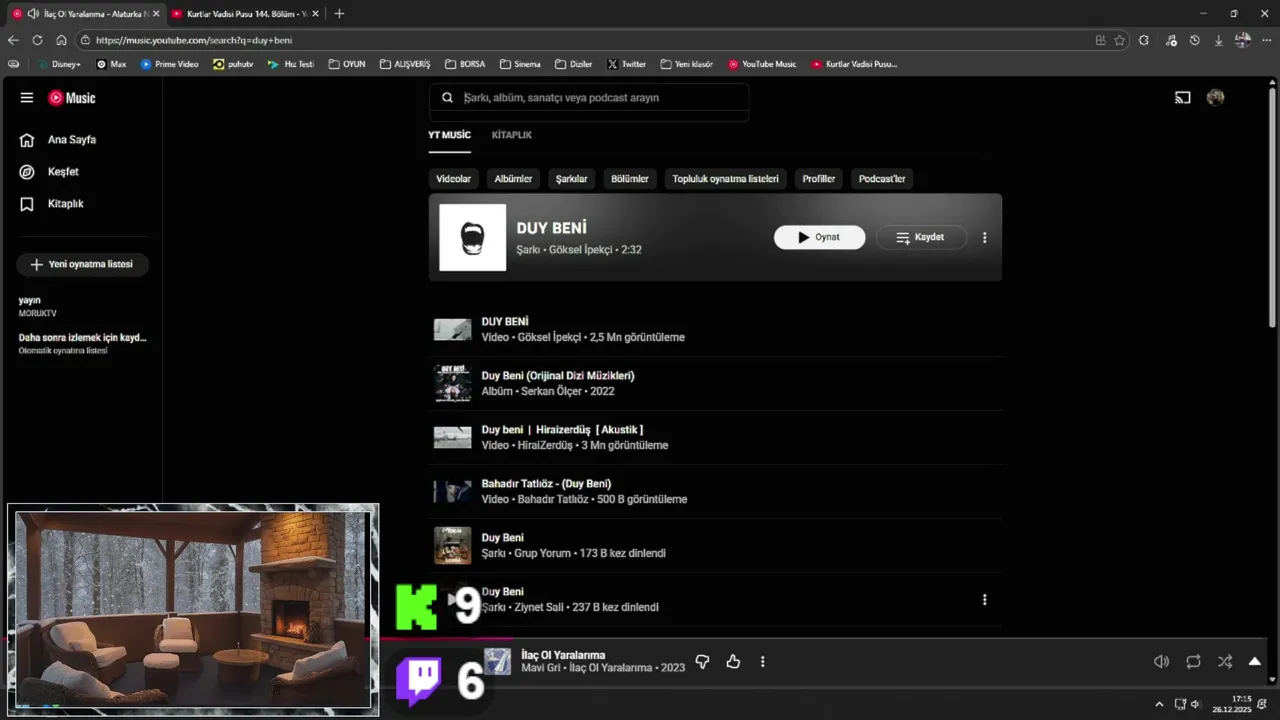Open the account profile avatar

tap(1215, 98)
